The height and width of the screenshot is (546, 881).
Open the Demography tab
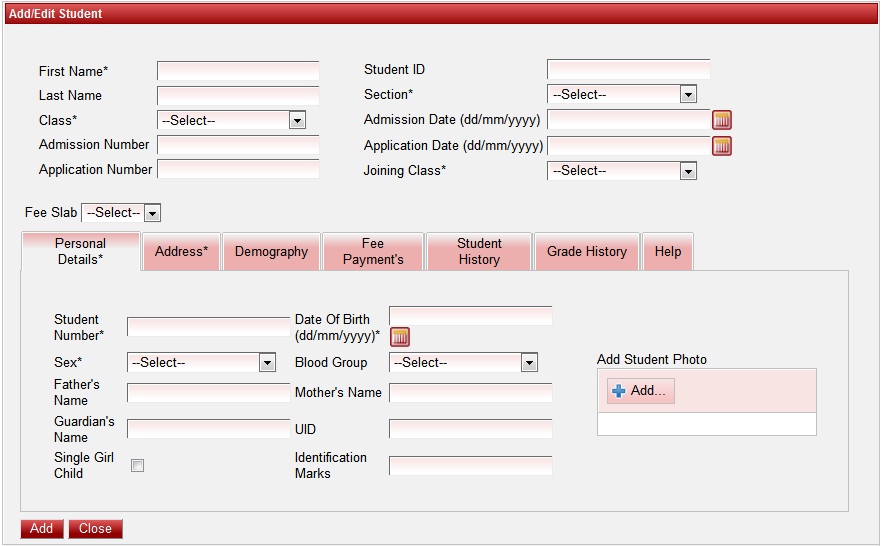point(271,252)
